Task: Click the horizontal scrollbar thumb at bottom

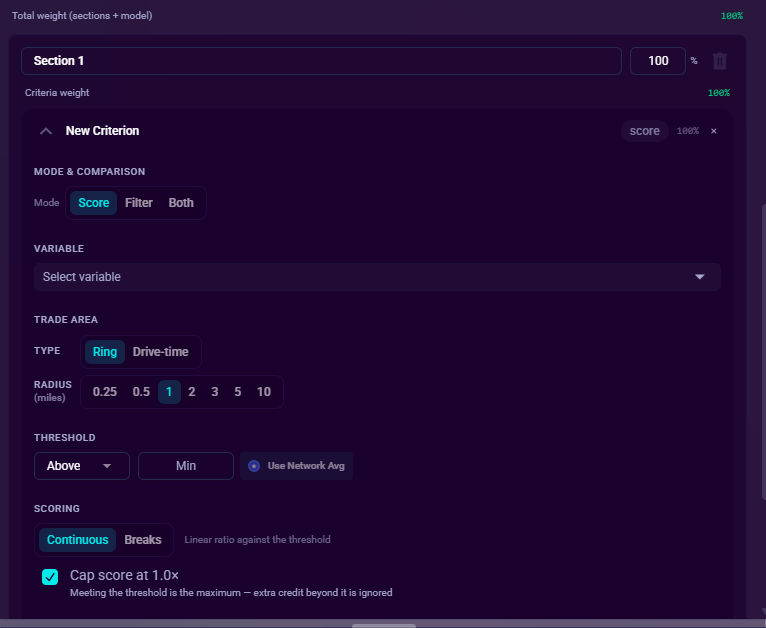Action: [384, 626]
